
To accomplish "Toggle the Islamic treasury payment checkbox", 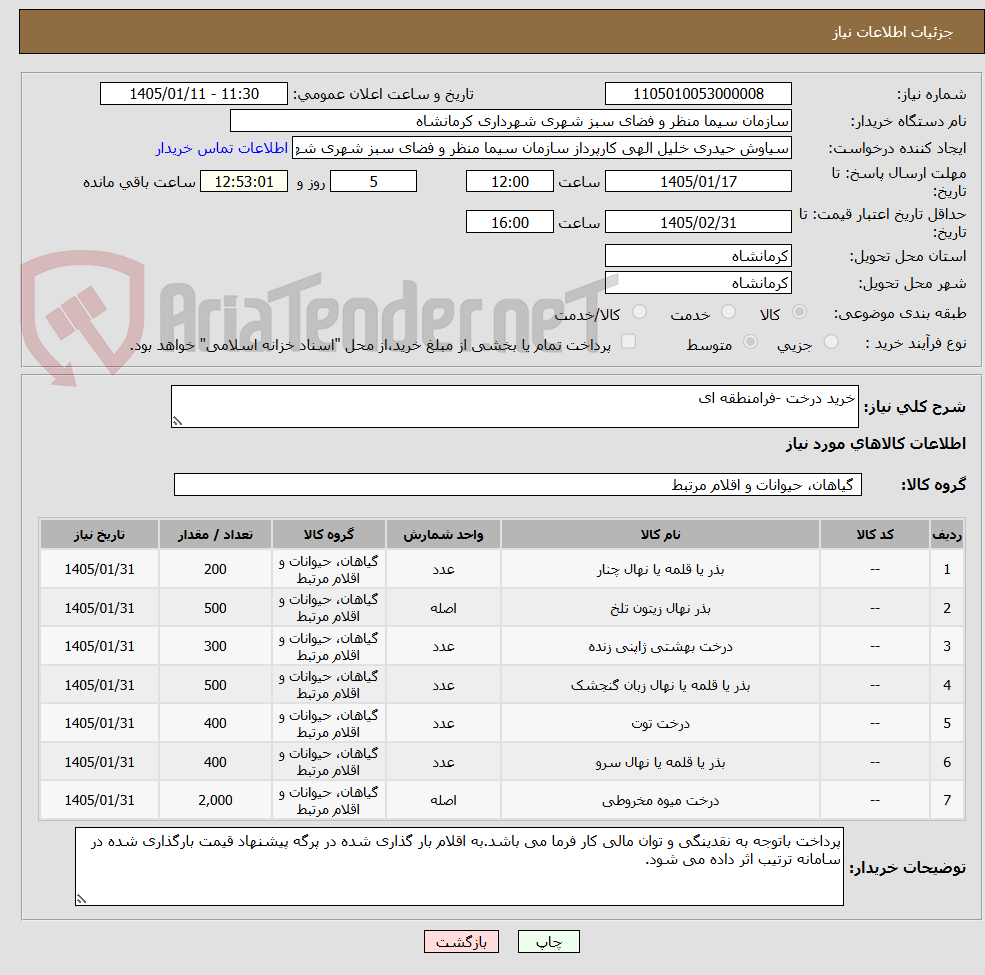I will [628, 342].
